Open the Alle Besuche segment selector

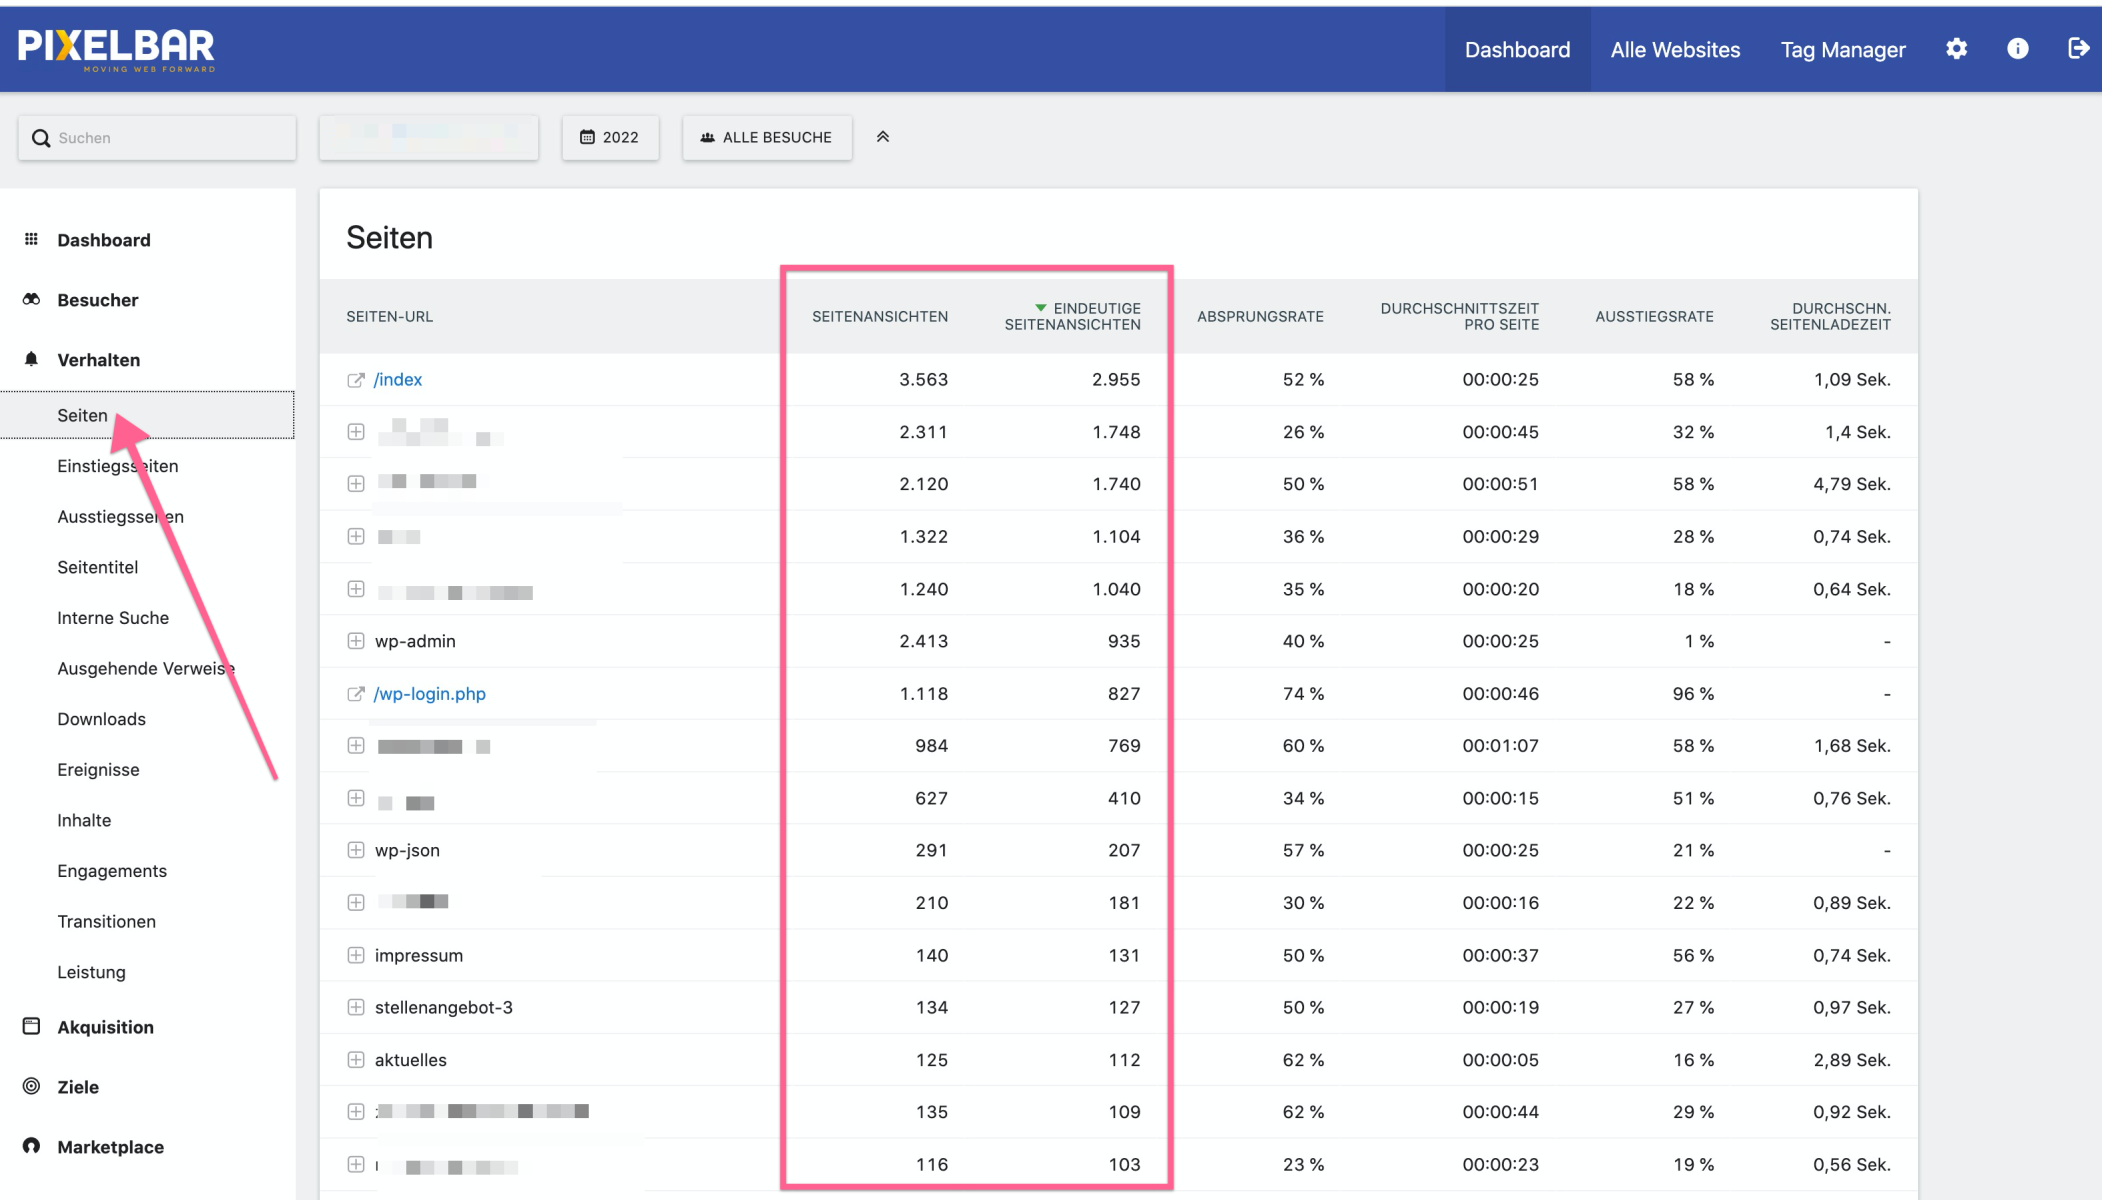pyautogui.click(x=767, y=137)
